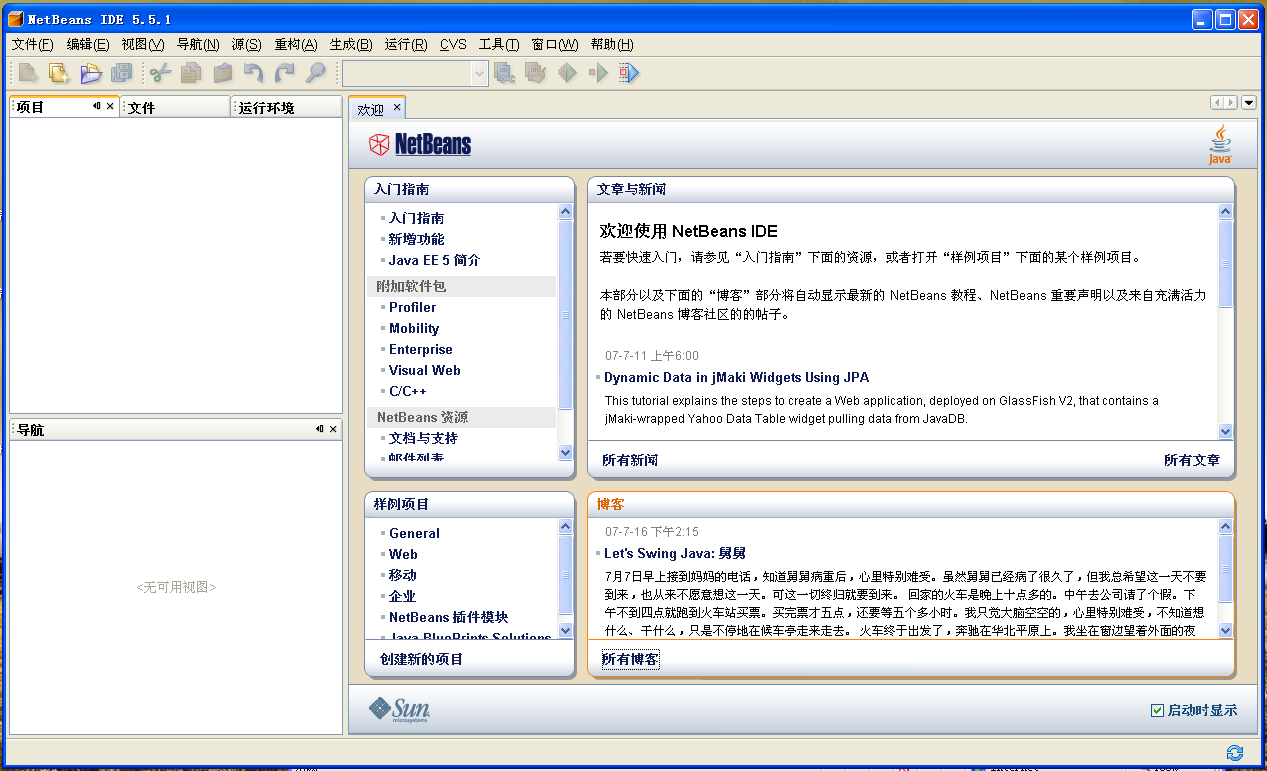The width and height of the screenshot is (1267, 771).
Task: Click the Sun Microsystems logo
Action: pos(399,709)
